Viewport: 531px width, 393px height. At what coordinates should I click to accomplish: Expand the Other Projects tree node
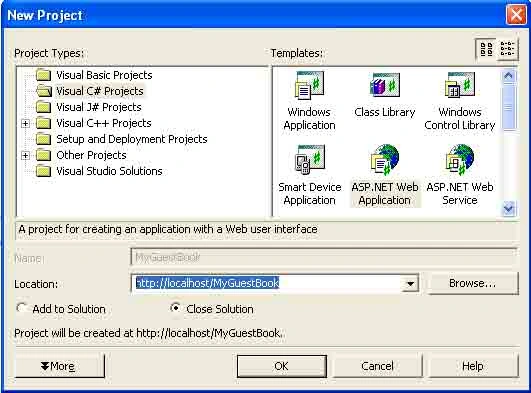[x=25, y=156]
